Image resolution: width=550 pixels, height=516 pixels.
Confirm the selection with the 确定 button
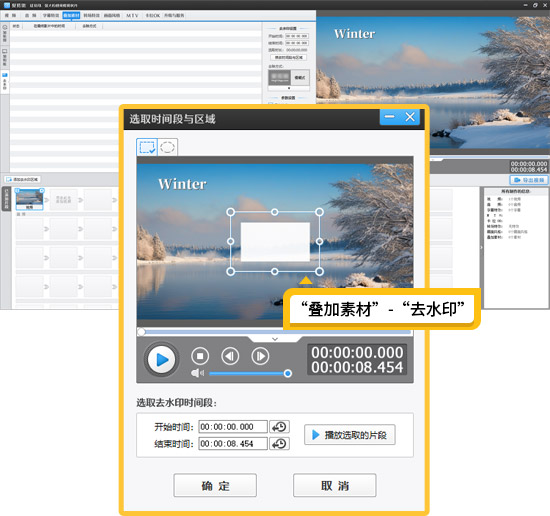point(215,485)
